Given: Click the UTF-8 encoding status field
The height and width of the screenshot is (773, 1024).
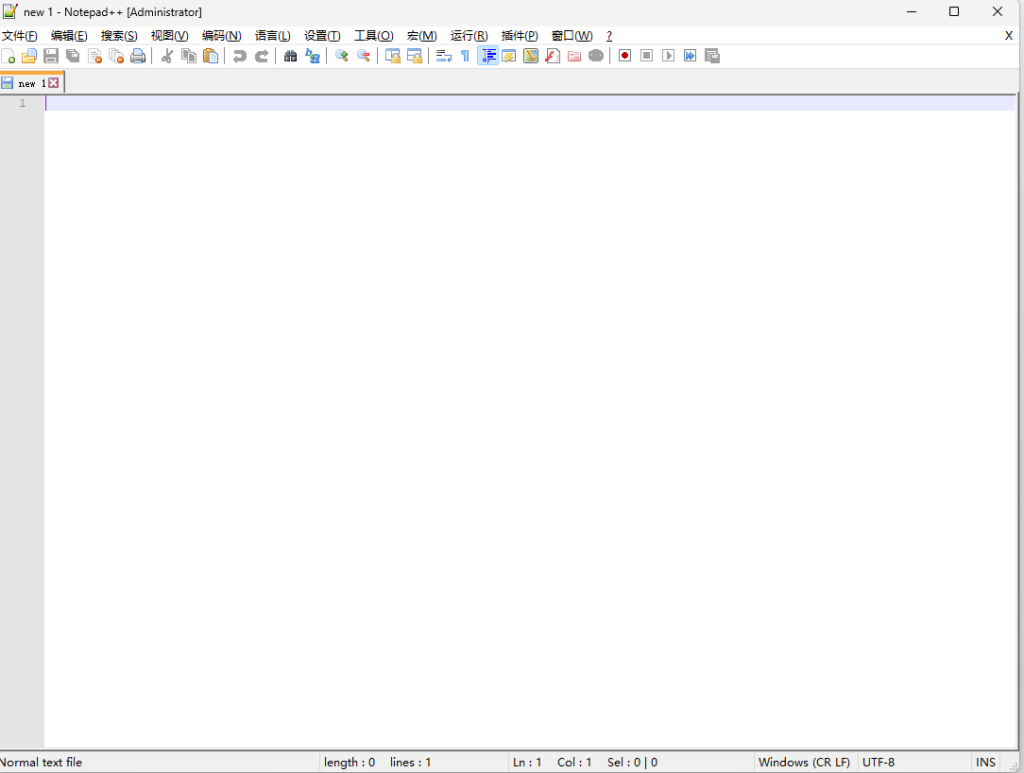Looking at the screenshot, I should pos(878,762).
